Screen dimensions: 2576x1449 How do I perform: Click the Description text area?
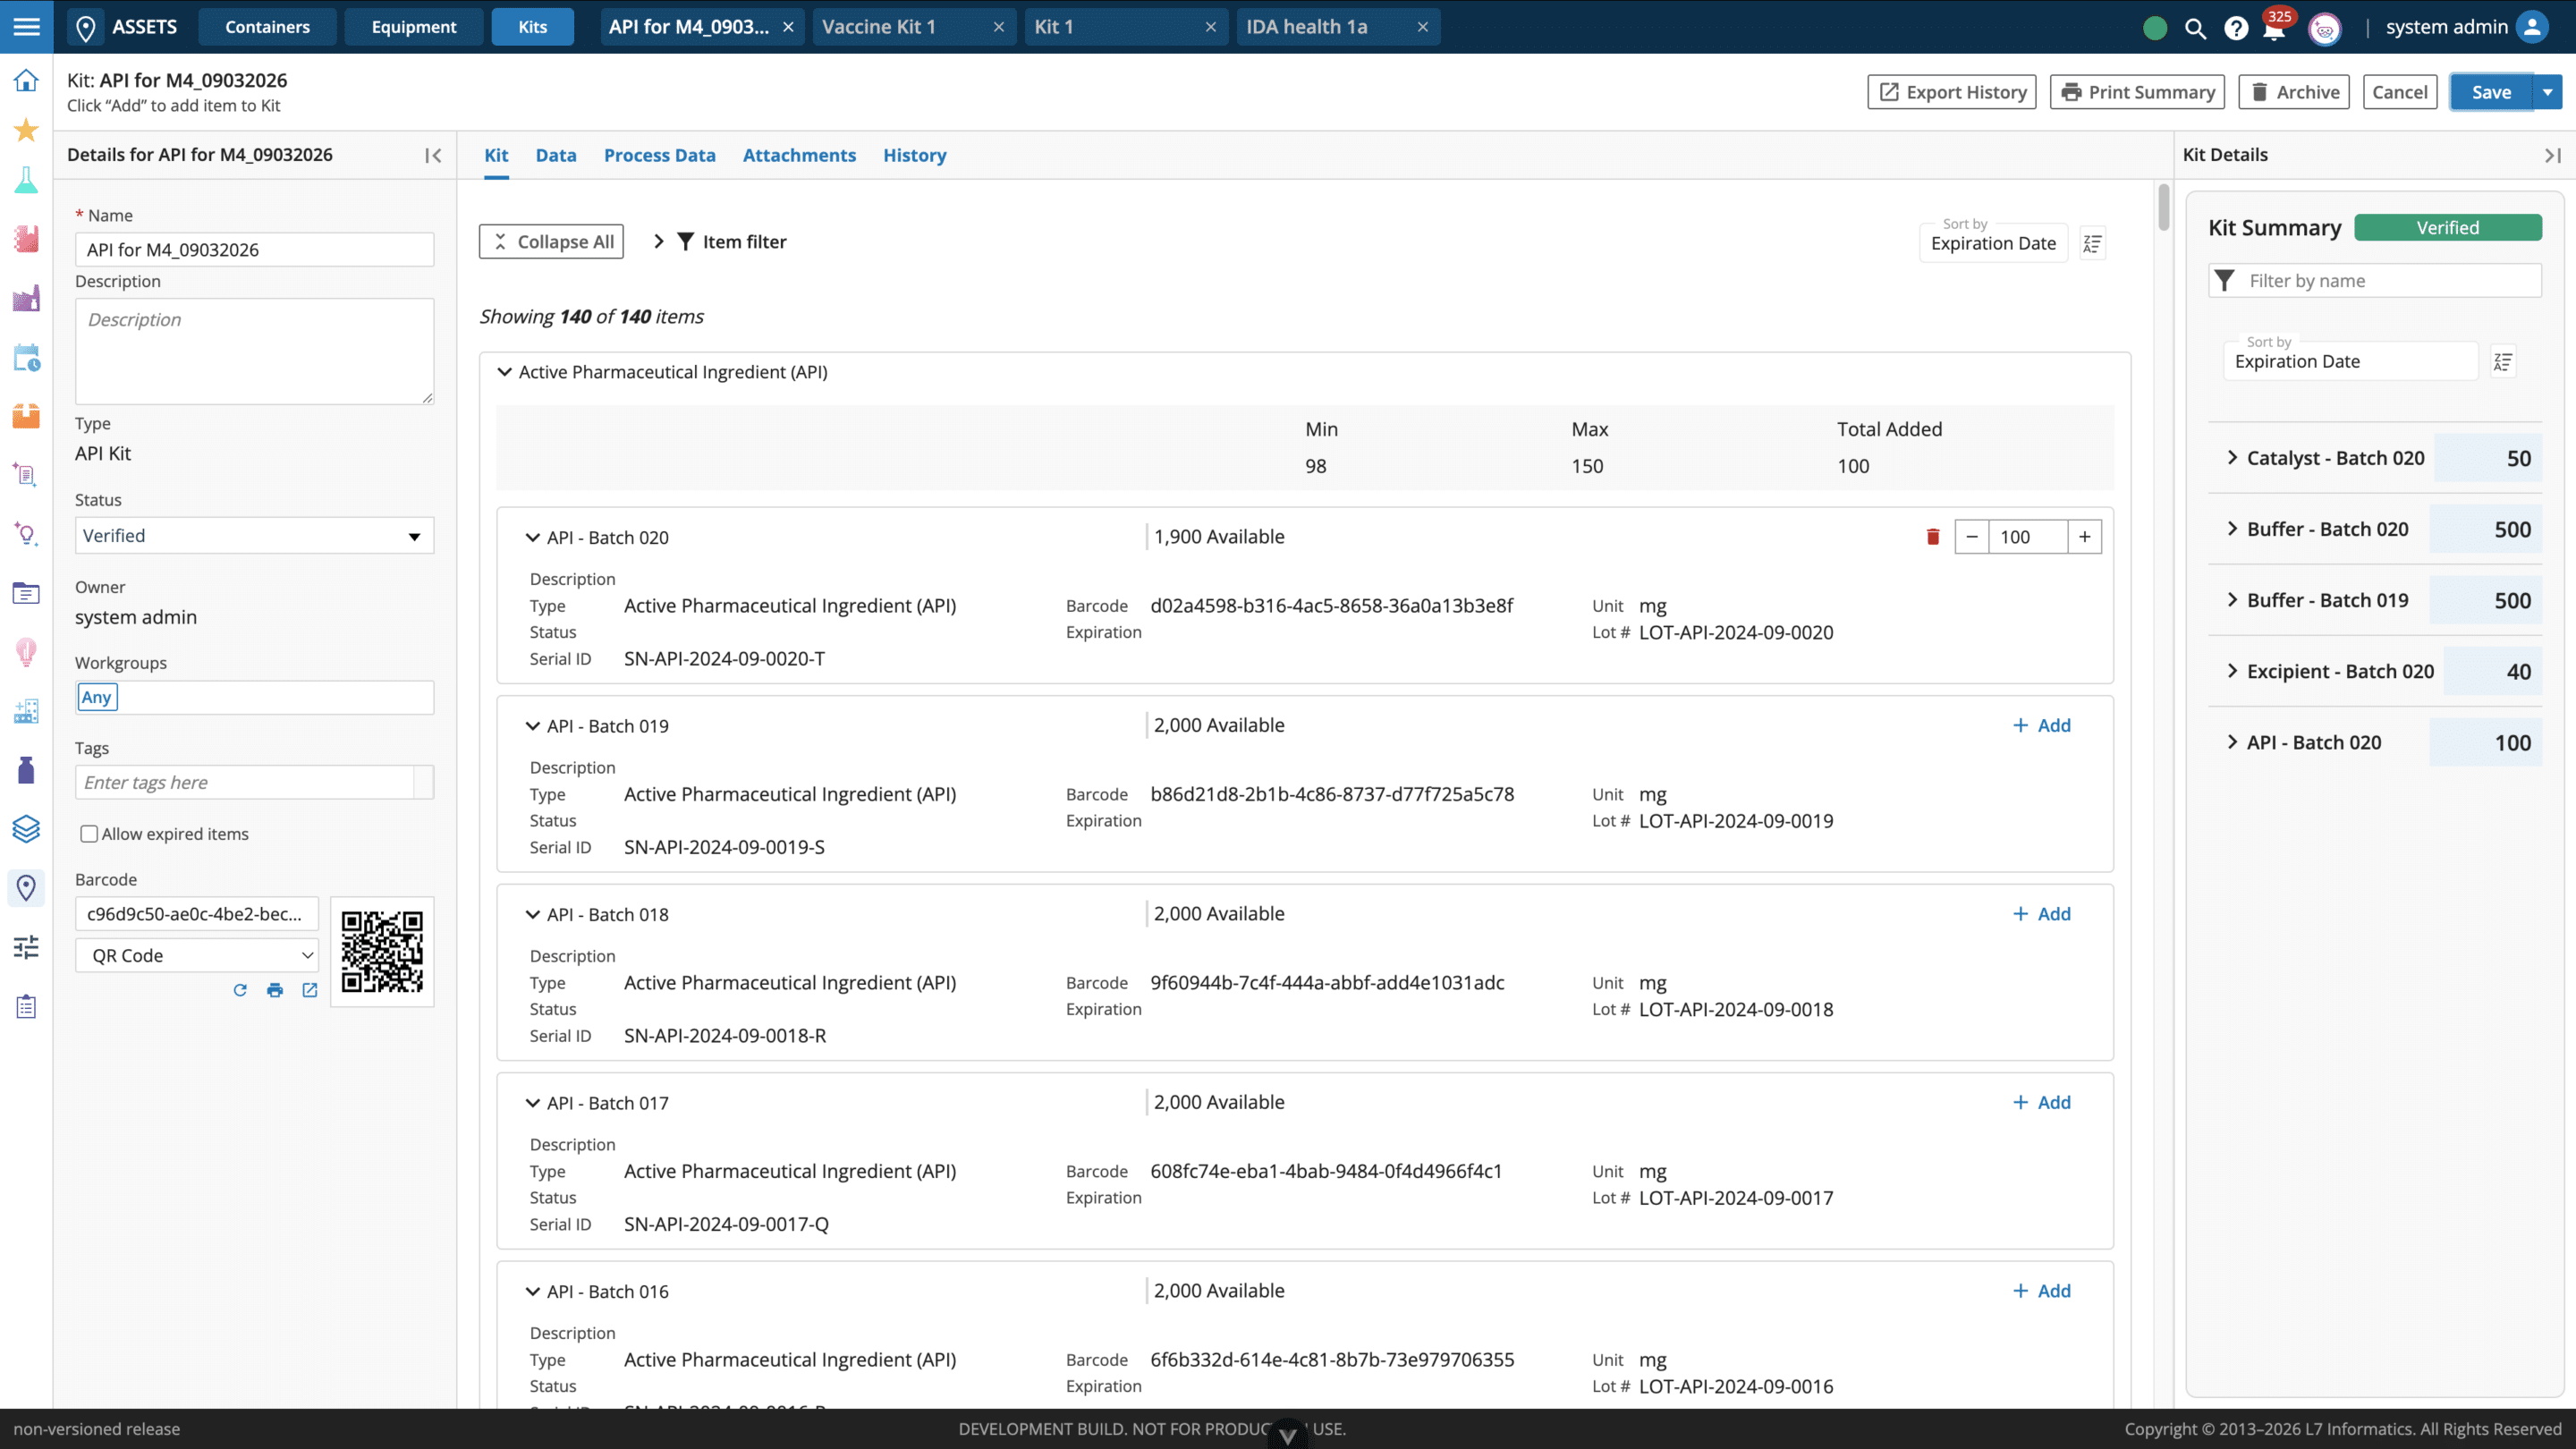[x=255, y=351]
